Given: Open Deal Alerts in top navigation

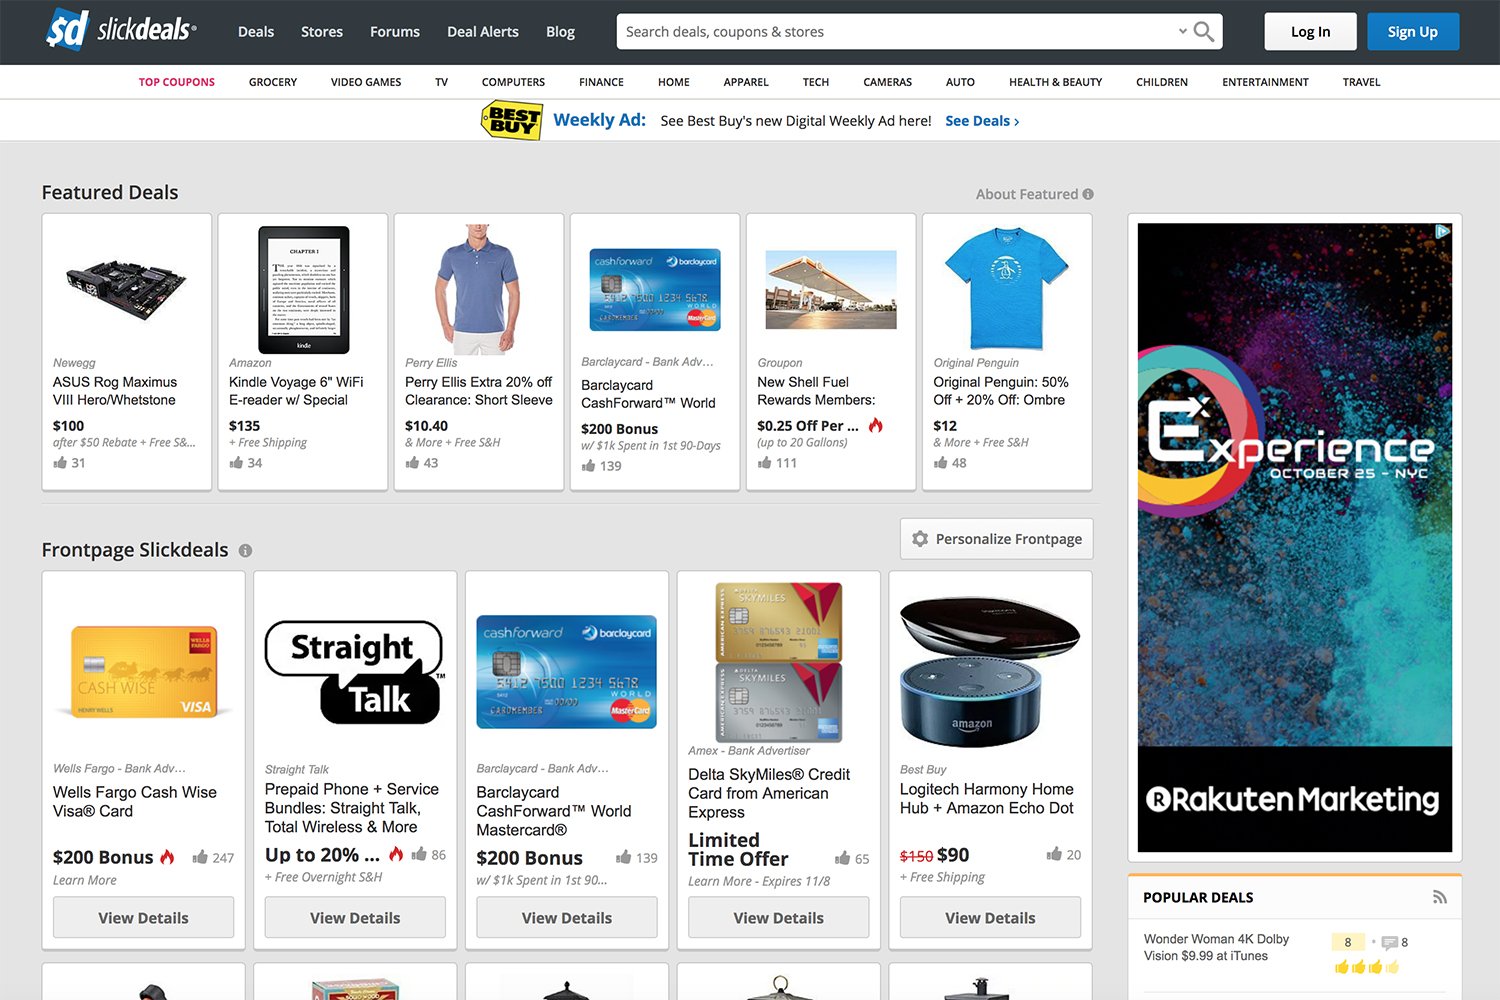Looking at the screenshot, I should tap(483, 32).
